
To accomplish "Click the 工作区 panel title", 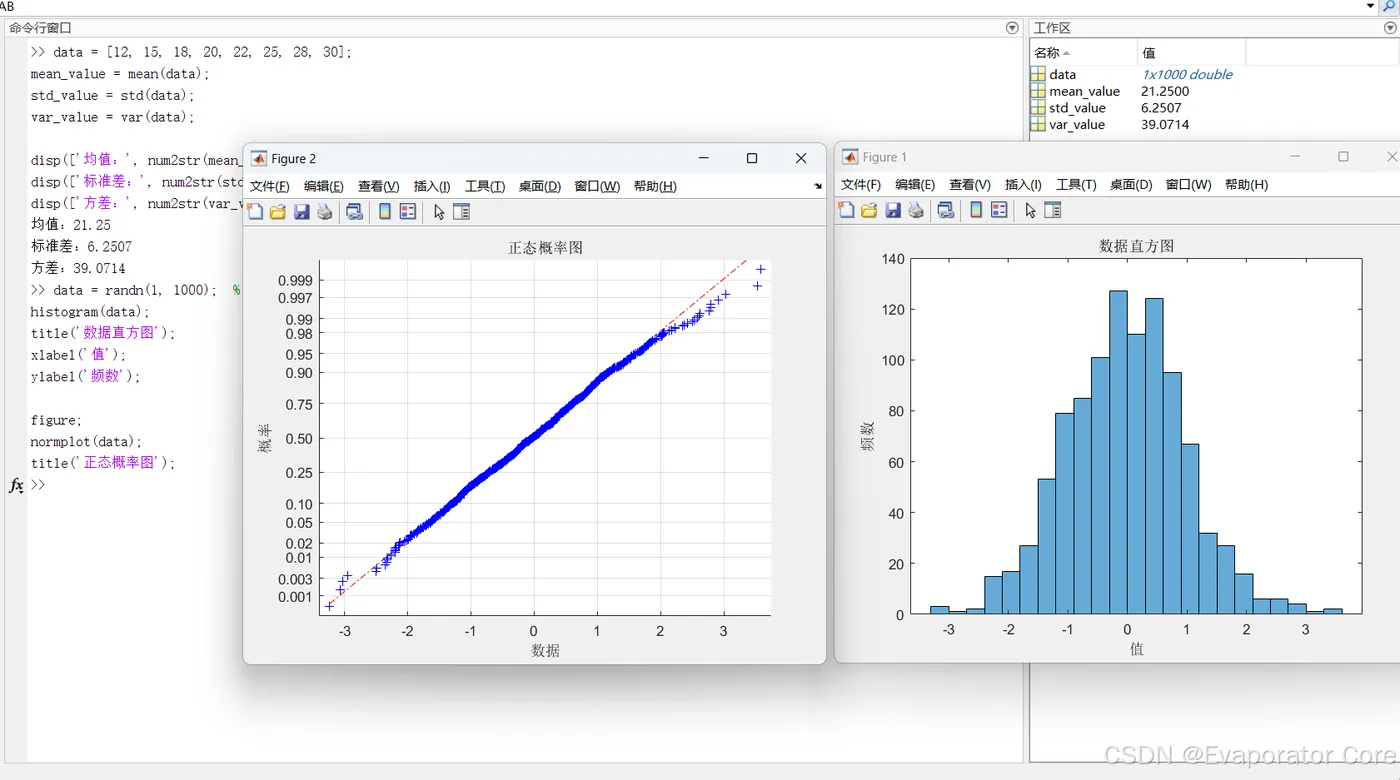I will pos(1052,28).
